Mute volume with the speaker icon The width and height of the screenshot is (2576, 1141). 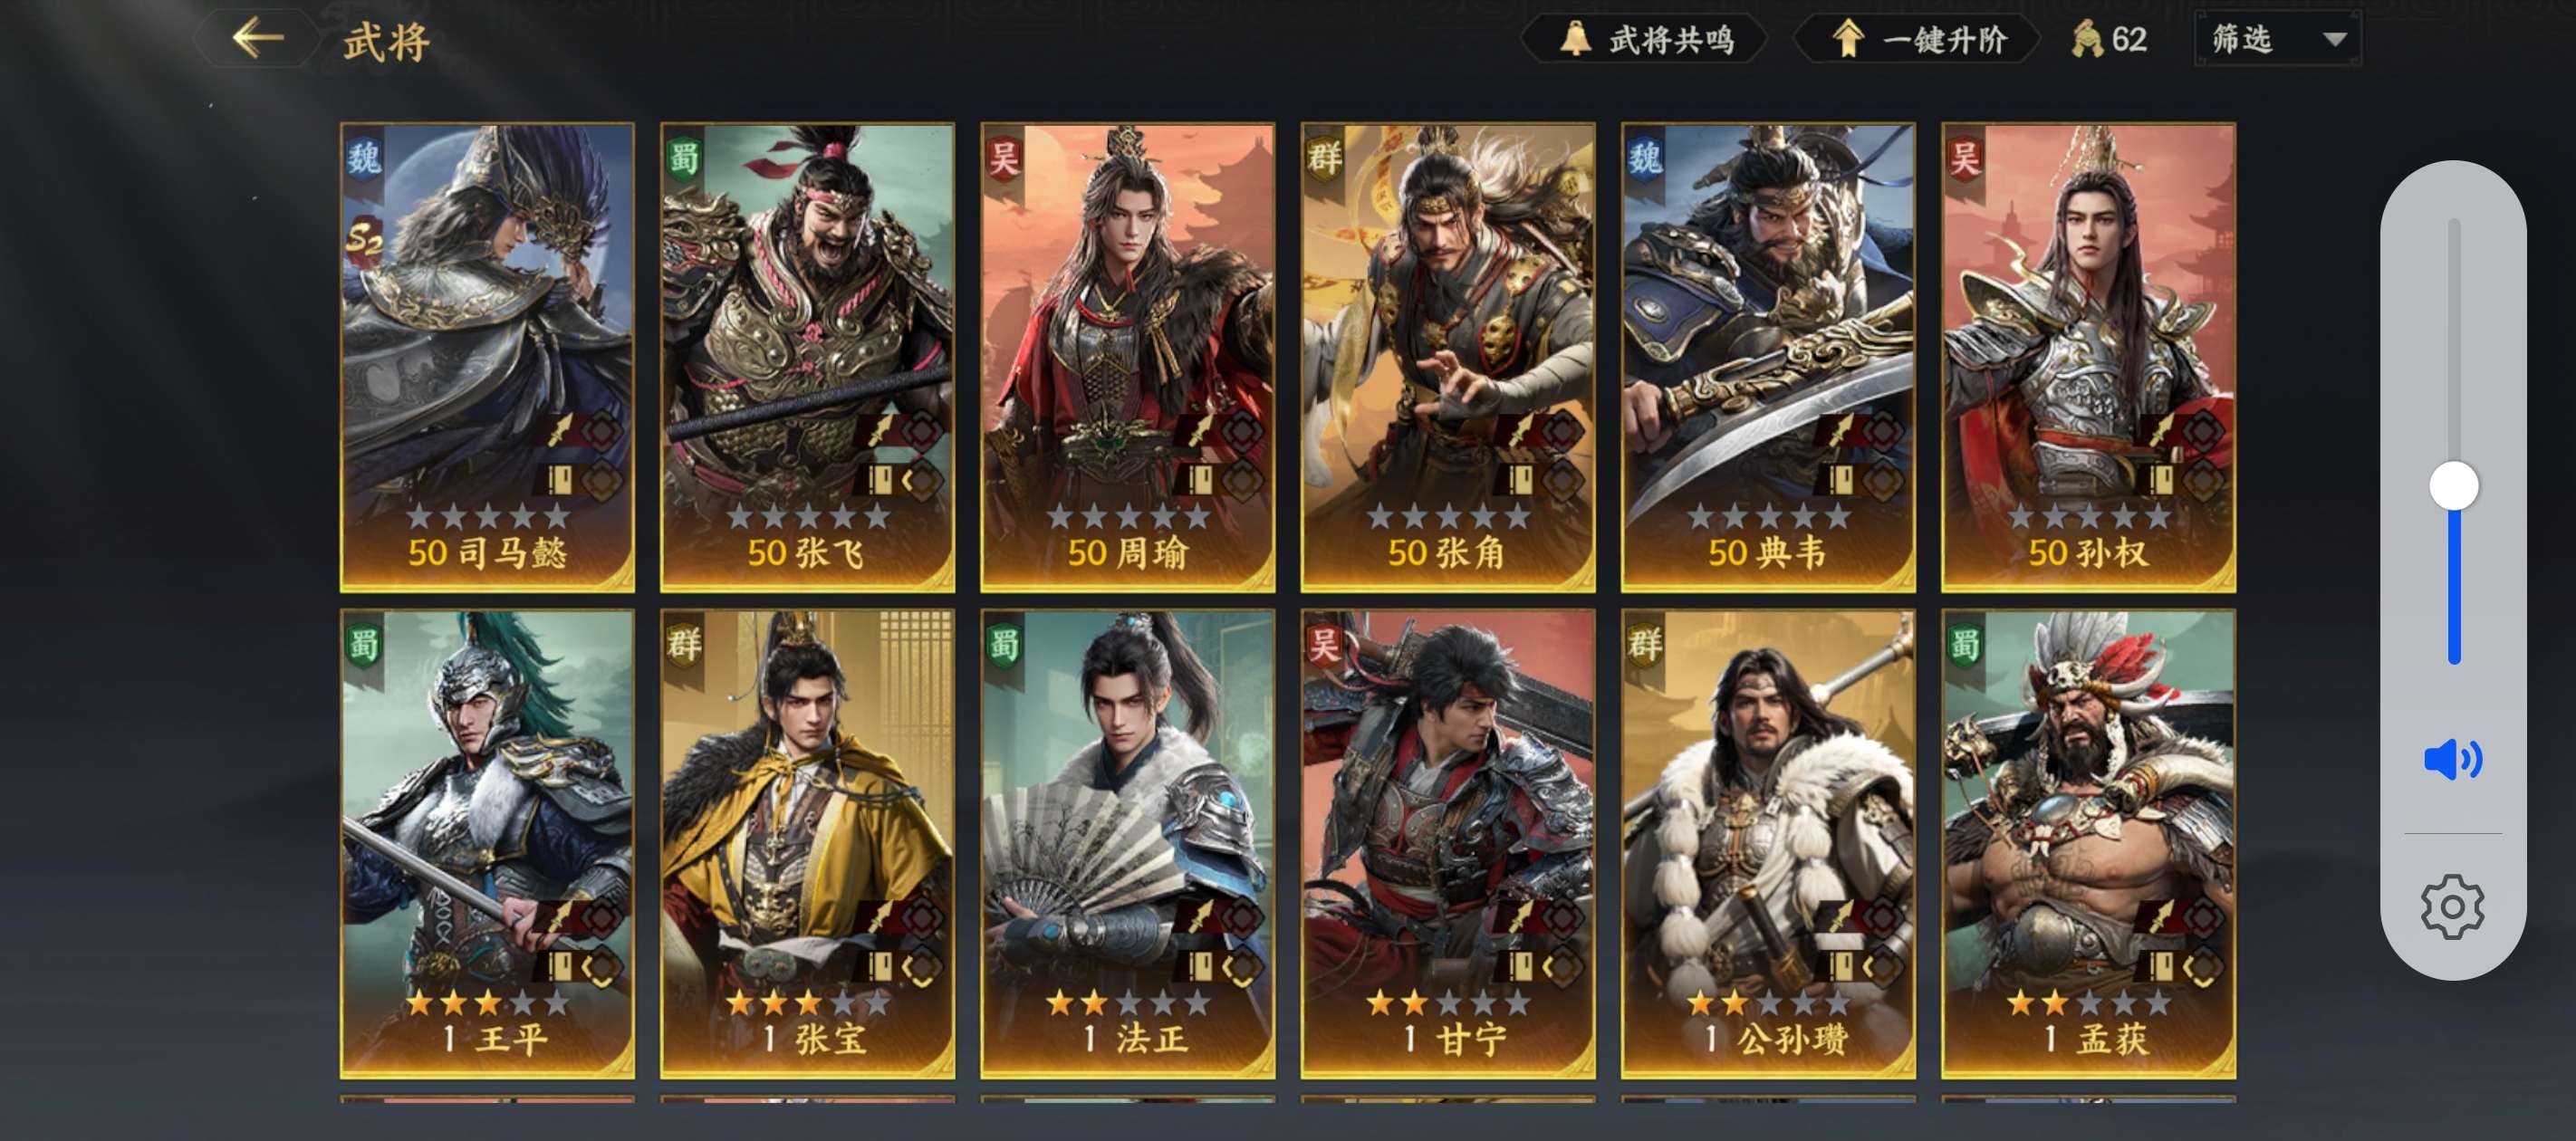(2452, 759)
